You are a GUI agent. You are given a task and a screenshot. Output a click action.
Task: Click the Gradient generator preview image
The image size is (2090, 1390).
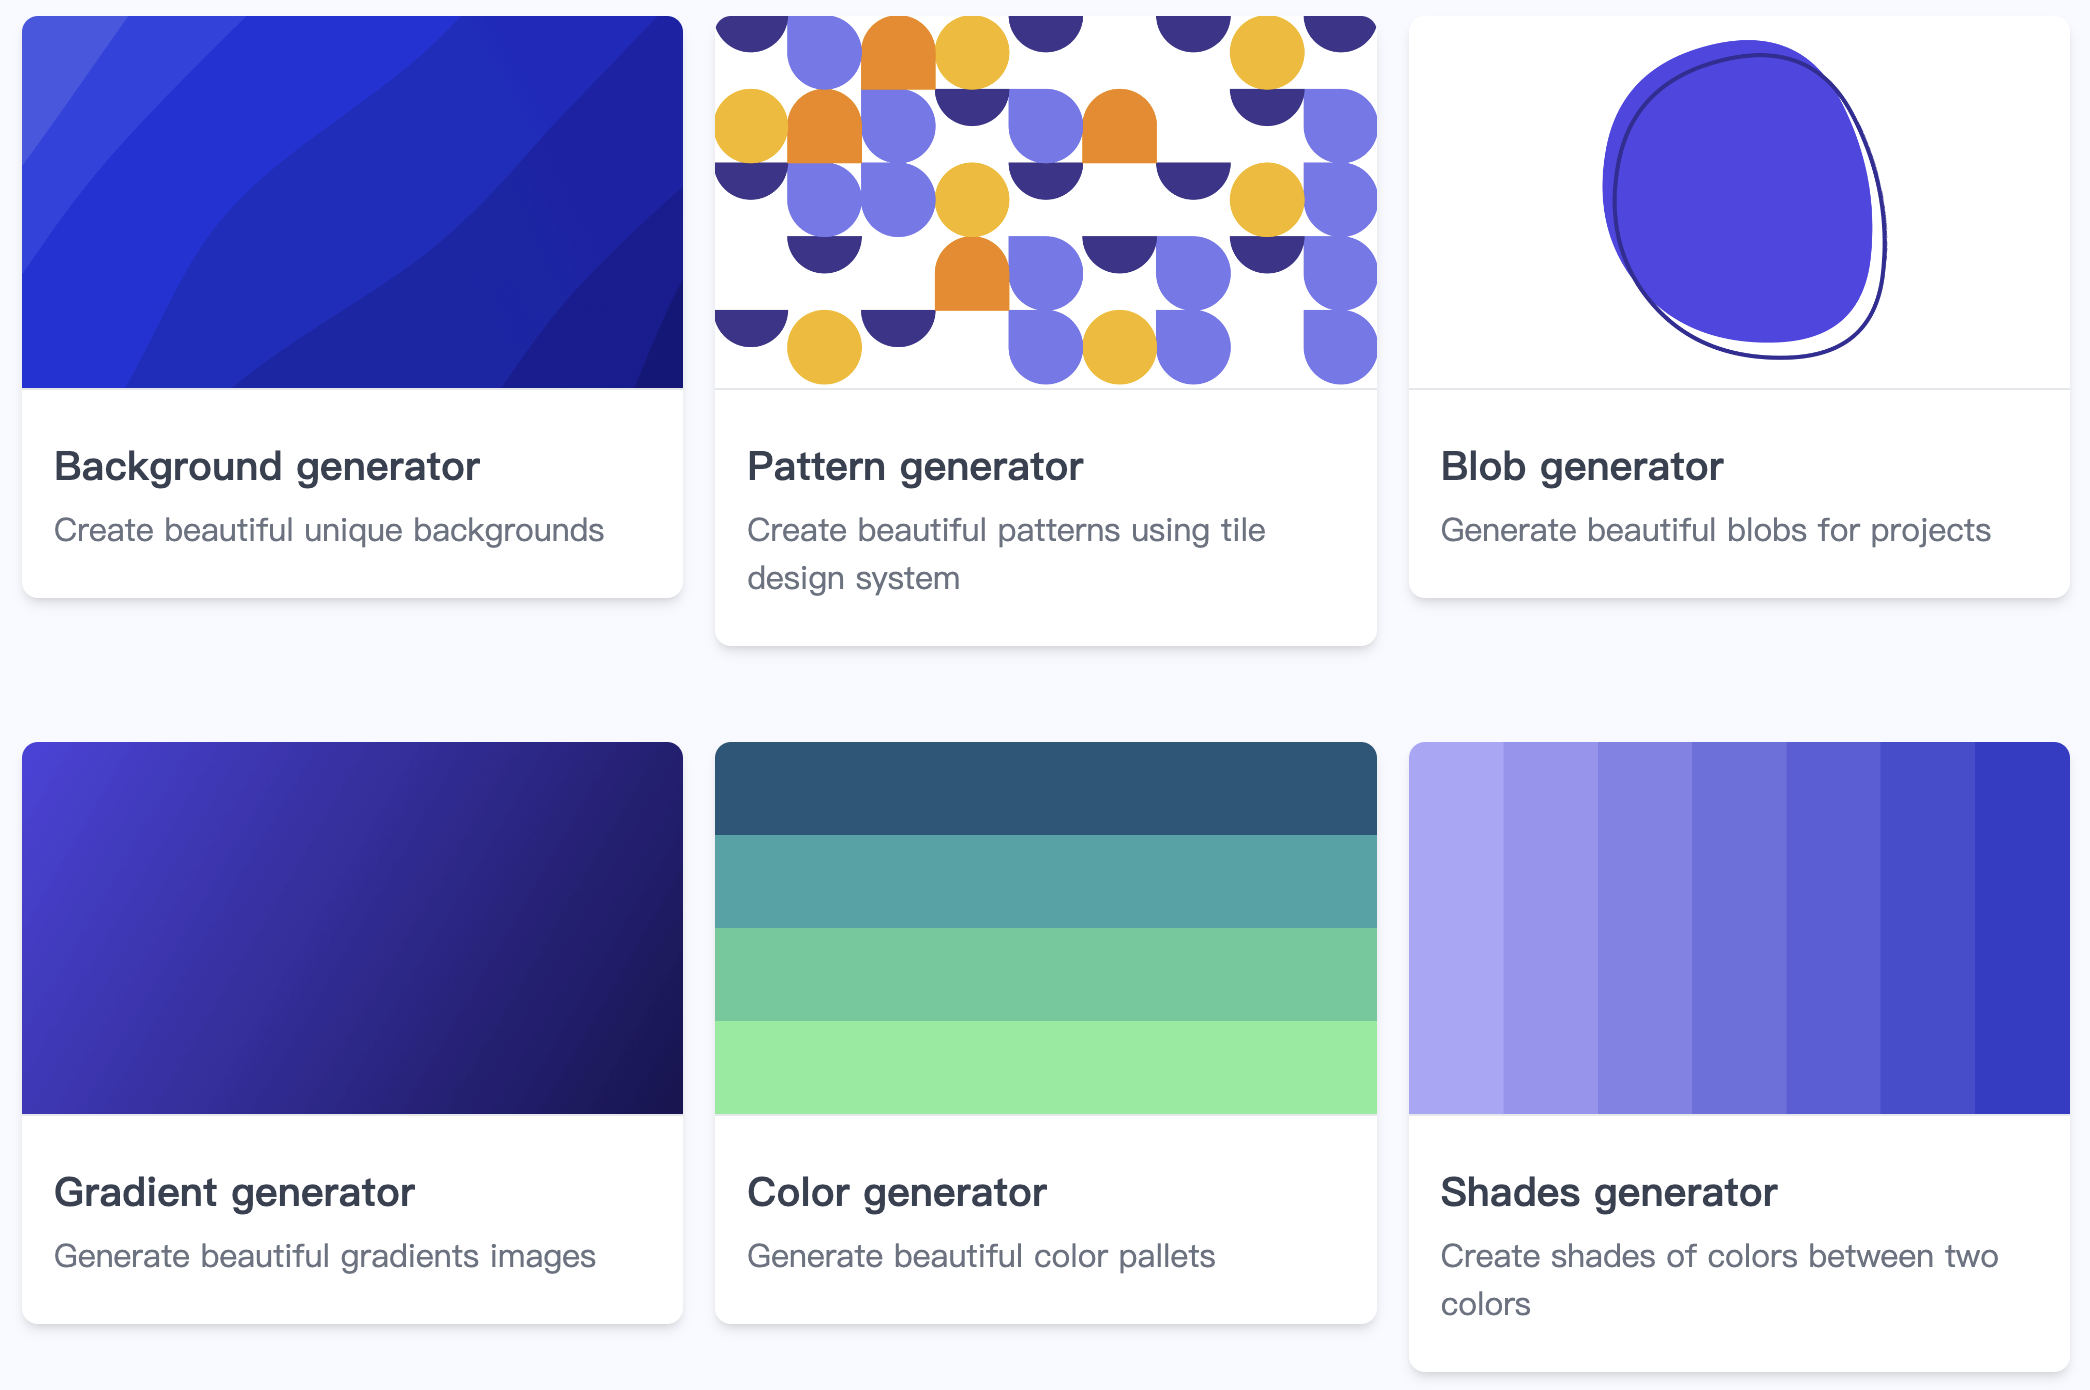coord(352,927)
